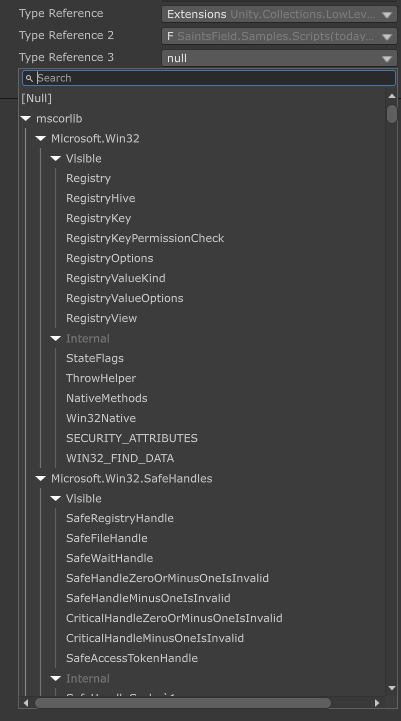The image size is (401, 721).
Task: Open Type Reference 3 null dropdown
Action: tap(280, 58)
